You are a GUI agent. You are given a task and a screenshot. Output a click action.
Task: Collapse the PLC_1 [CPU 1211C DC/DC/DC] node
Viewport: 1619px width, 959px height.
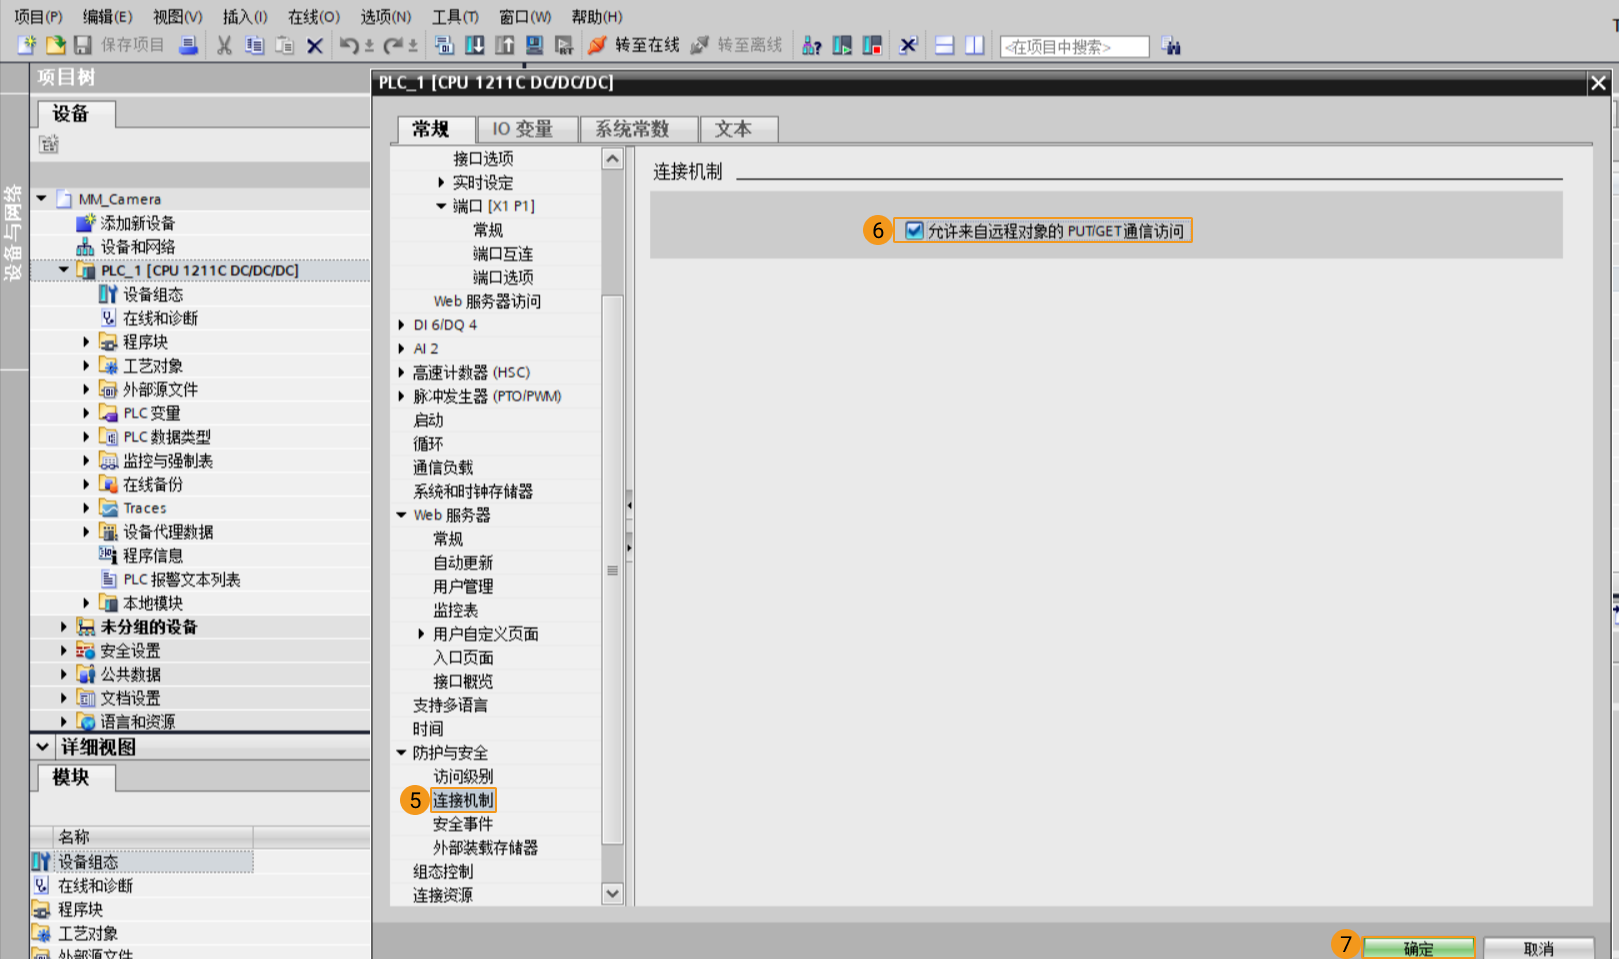(64, 269)
